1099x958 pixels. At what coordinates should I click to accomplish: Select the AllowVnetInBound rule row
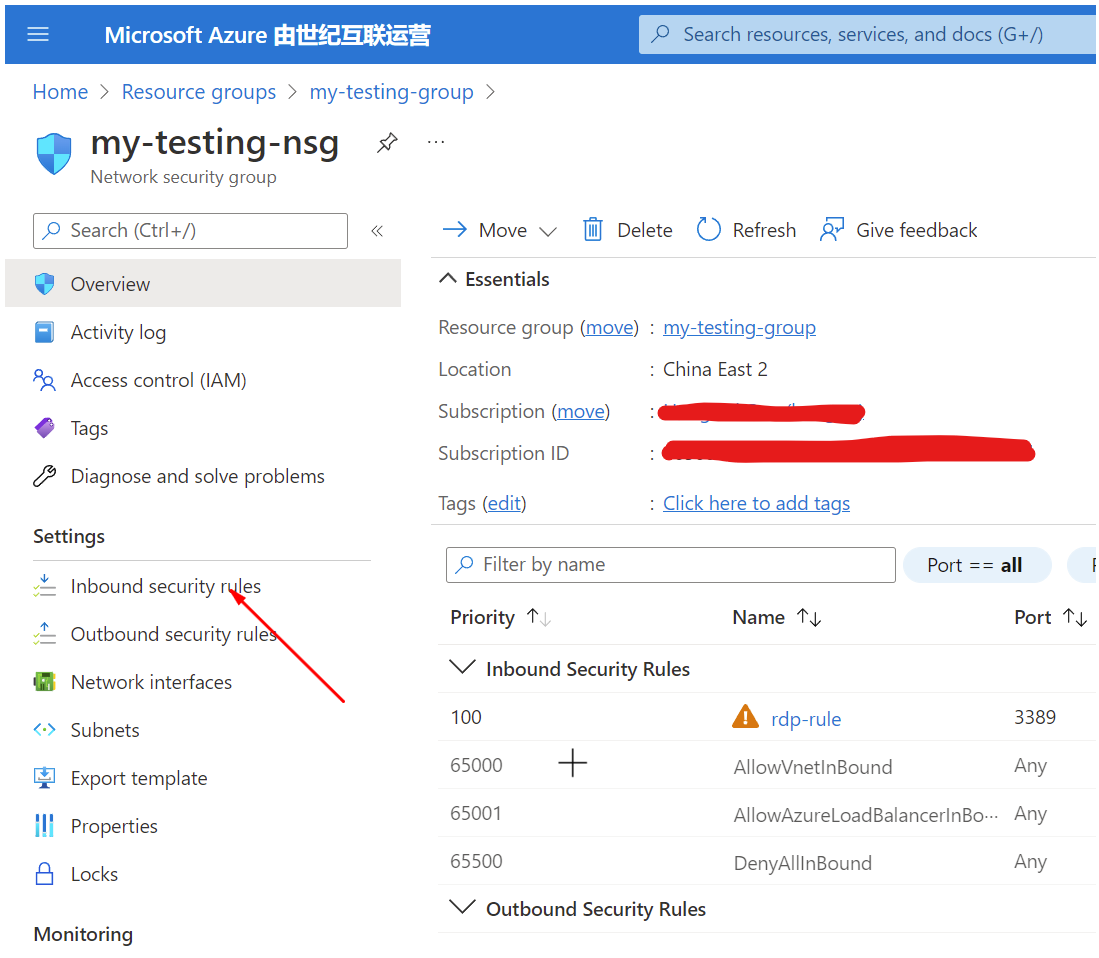(767, 765)
